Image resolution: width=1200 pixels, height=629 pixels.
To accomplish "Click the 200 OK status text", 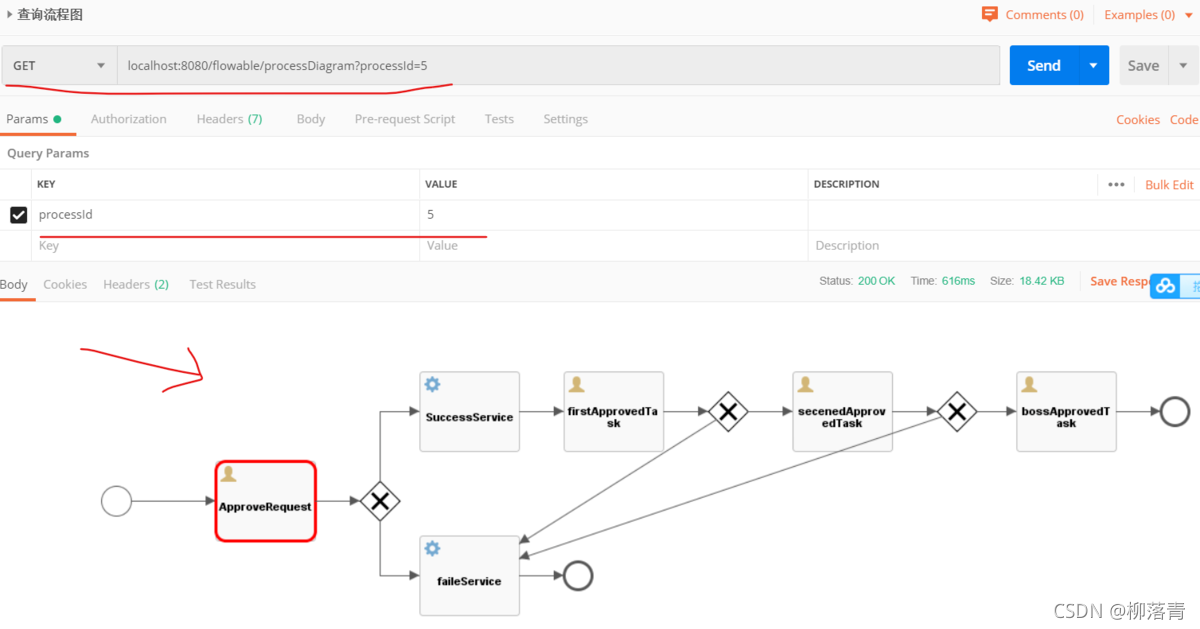I will click(877, 281).
